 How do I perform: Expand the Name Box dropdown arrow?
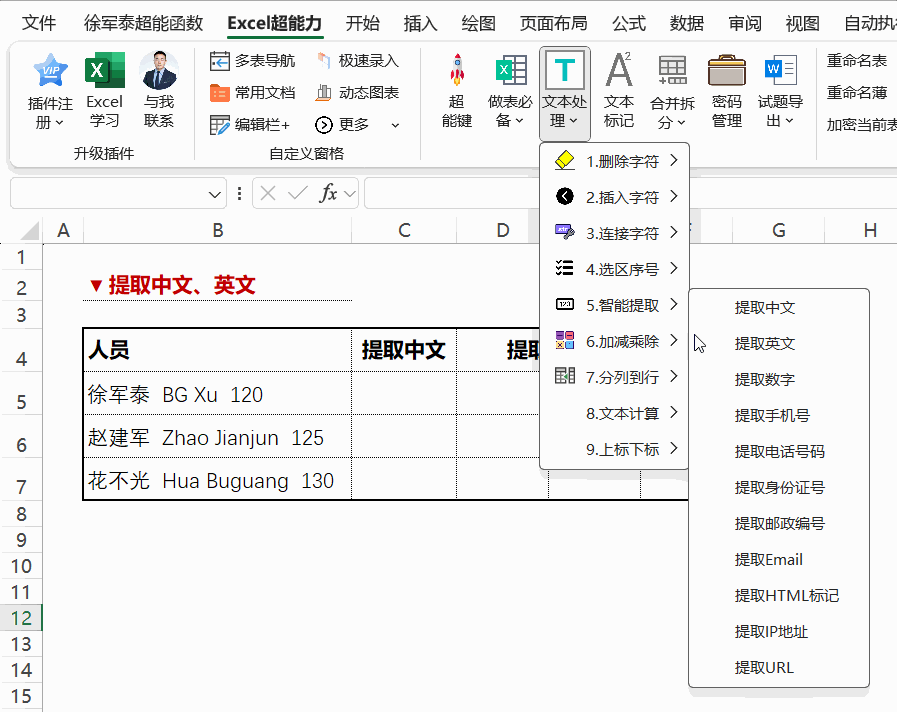(215, 194)
